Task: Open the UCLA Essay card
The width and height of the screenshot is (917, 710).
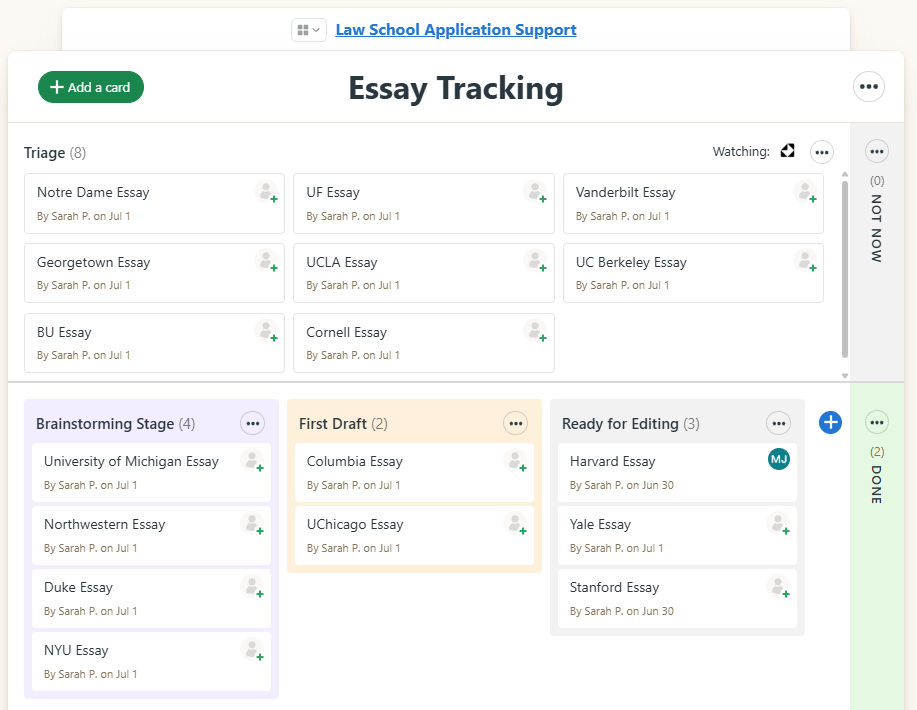Action: [x=423, y=273]
